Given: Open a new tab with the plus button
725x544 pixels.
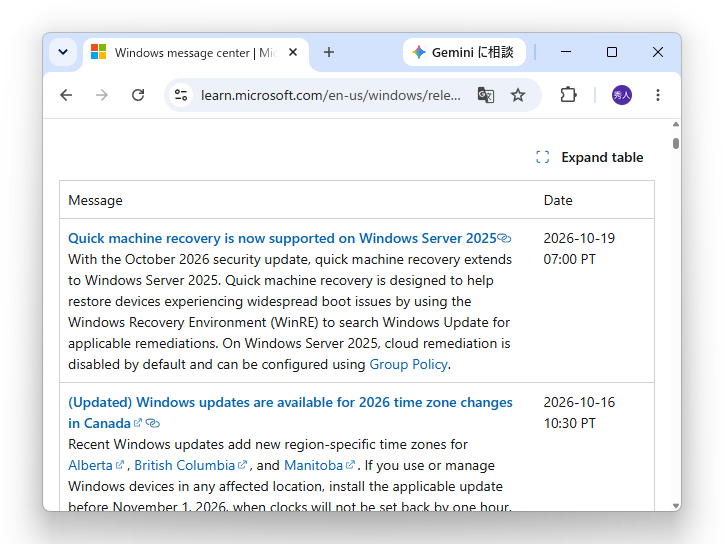Looking at the screenshot, I should 329,52.
